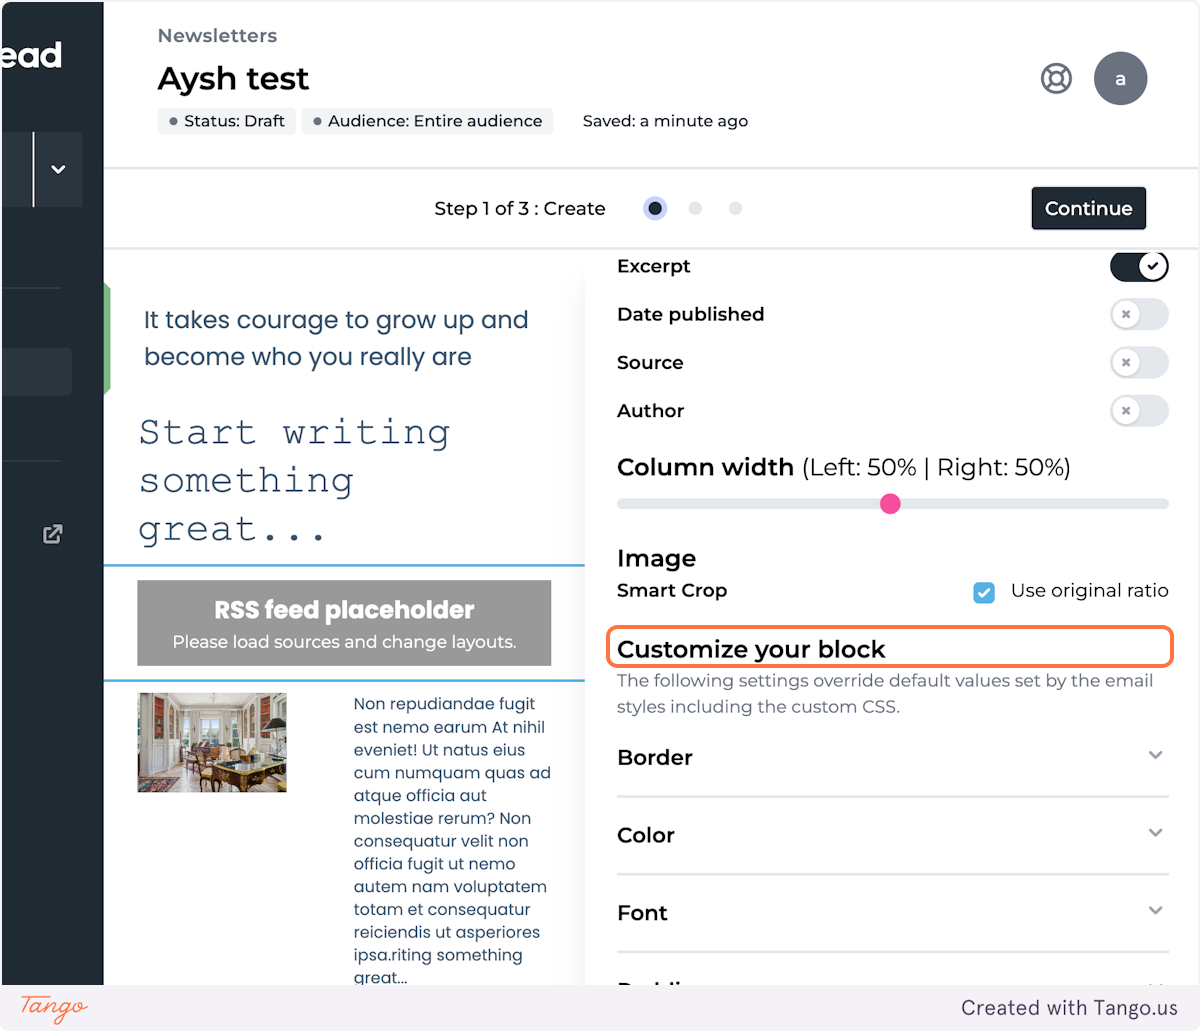The width and height of the screenshot is (1200, 1031).
Task: Click the Continue button
Action: (1088, 208)
